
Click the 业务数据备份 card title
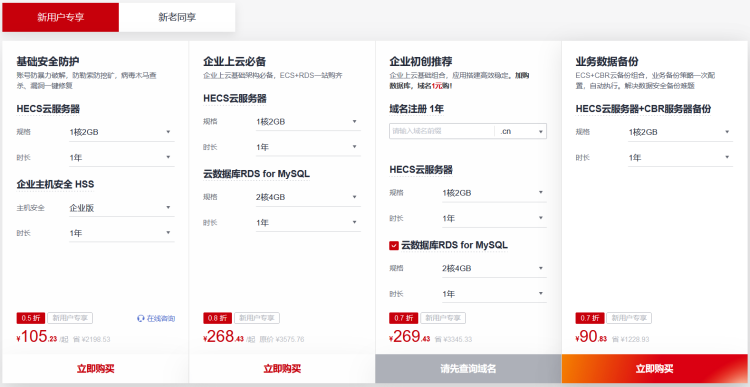607,61
